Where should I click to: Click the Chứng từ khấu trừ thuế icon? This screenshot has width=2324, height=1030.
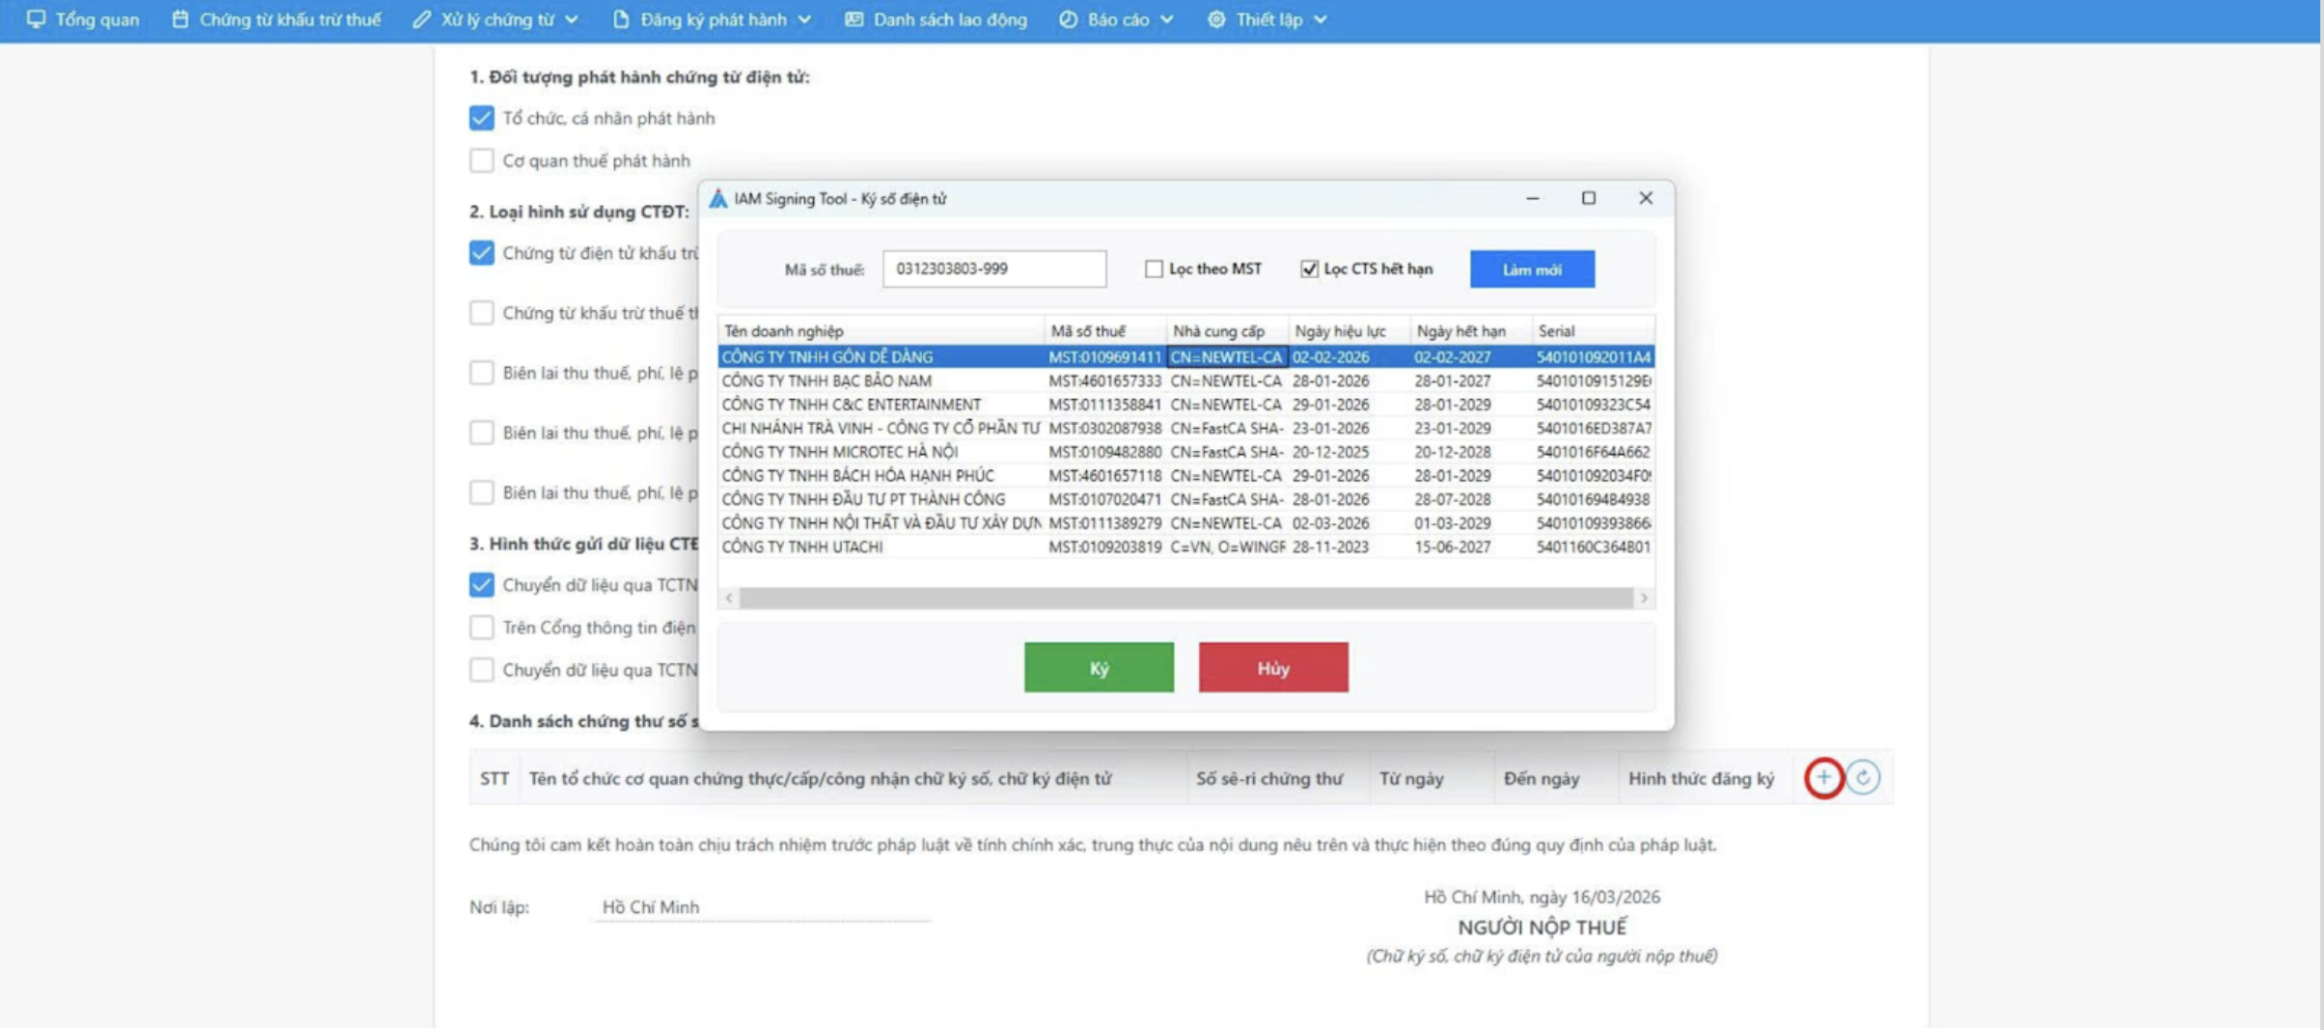click(x=180, y=19)
